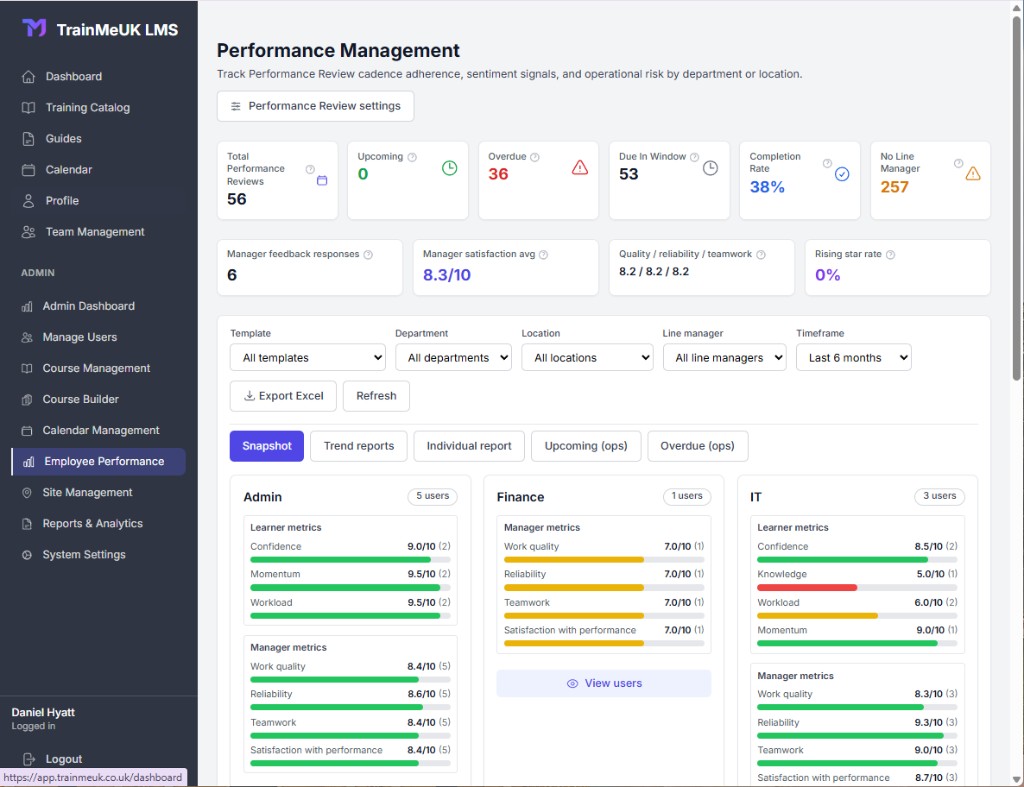Click the Finance Work quality progress bar
This screenshot has height=787, width=1024.
604,560
